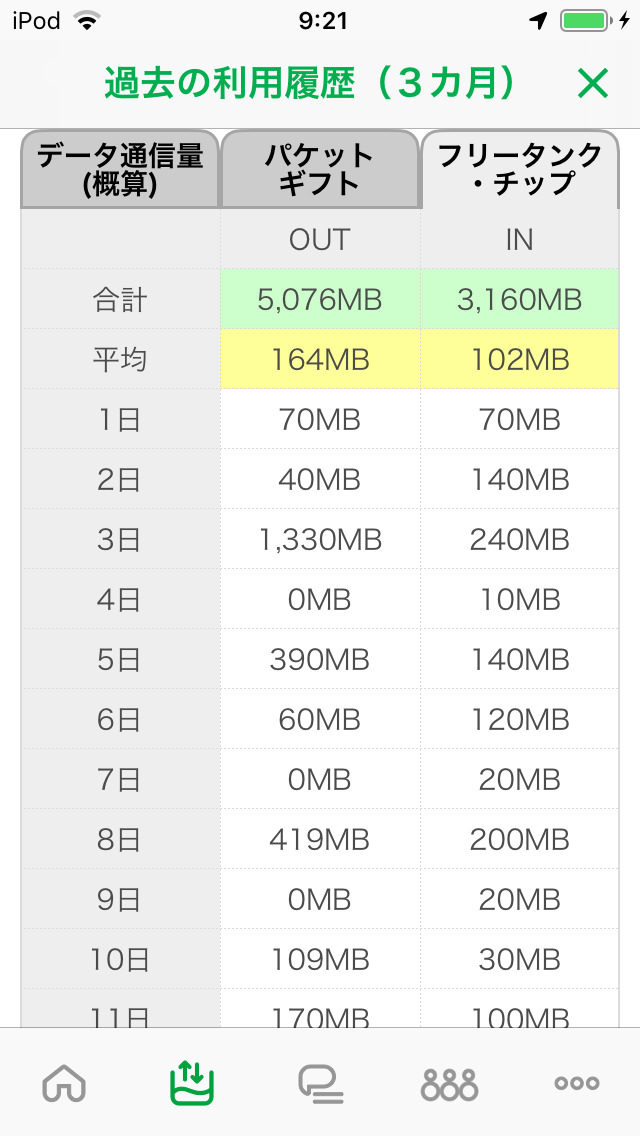Tap the location arrow status icon
The image size is (640, 1136).
(538, 21)
